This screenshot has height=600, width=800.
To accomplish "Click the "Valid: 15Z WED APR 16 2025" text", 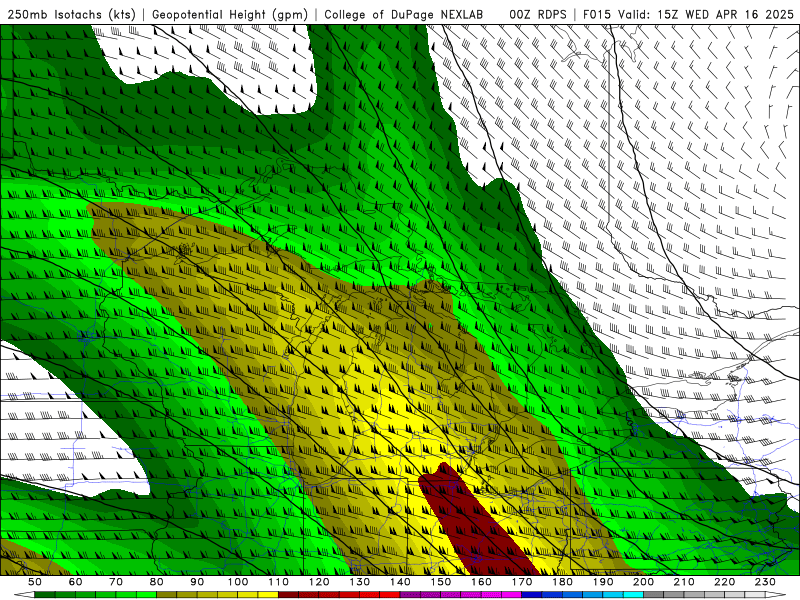I will pyautogui.click(x=707, y=14).
